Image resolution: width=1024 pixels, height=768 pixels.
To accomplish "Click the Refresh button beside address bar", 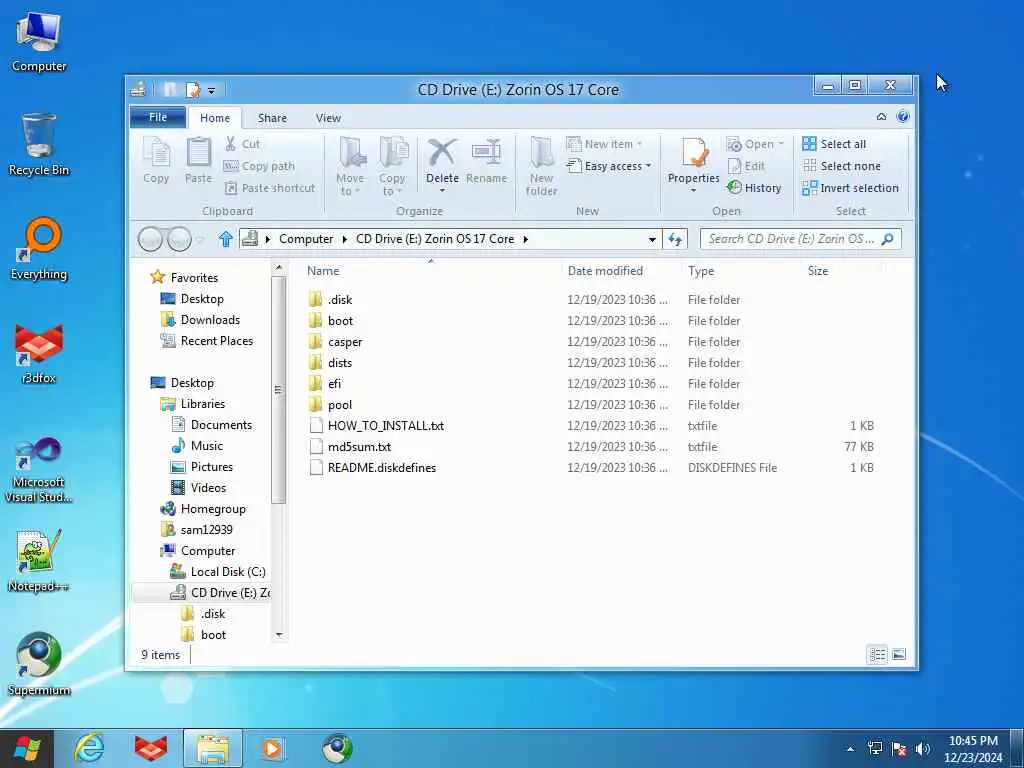I will point(675,239).
